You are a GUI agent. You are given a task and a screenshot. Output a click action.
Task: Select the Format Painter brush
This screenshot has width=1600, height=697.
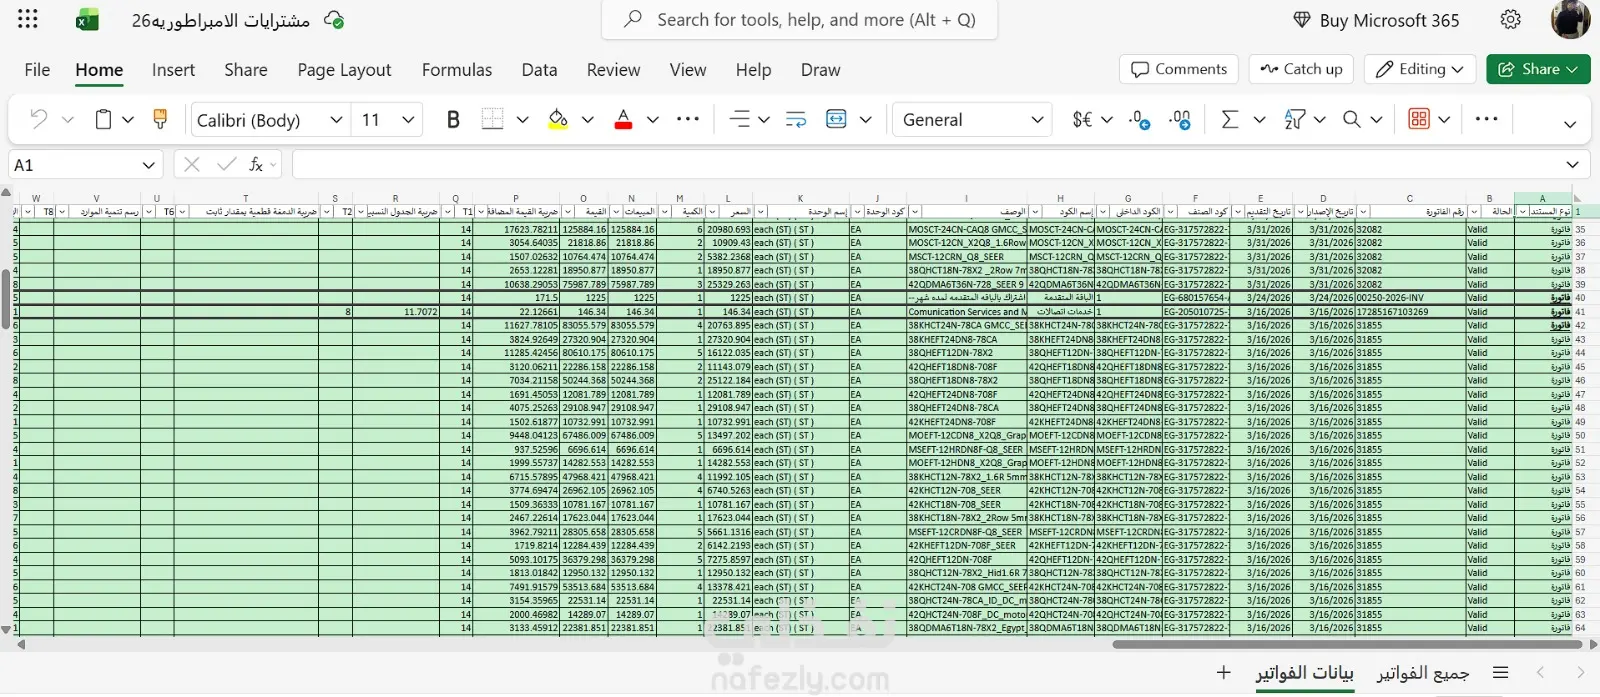click(160, 119)
